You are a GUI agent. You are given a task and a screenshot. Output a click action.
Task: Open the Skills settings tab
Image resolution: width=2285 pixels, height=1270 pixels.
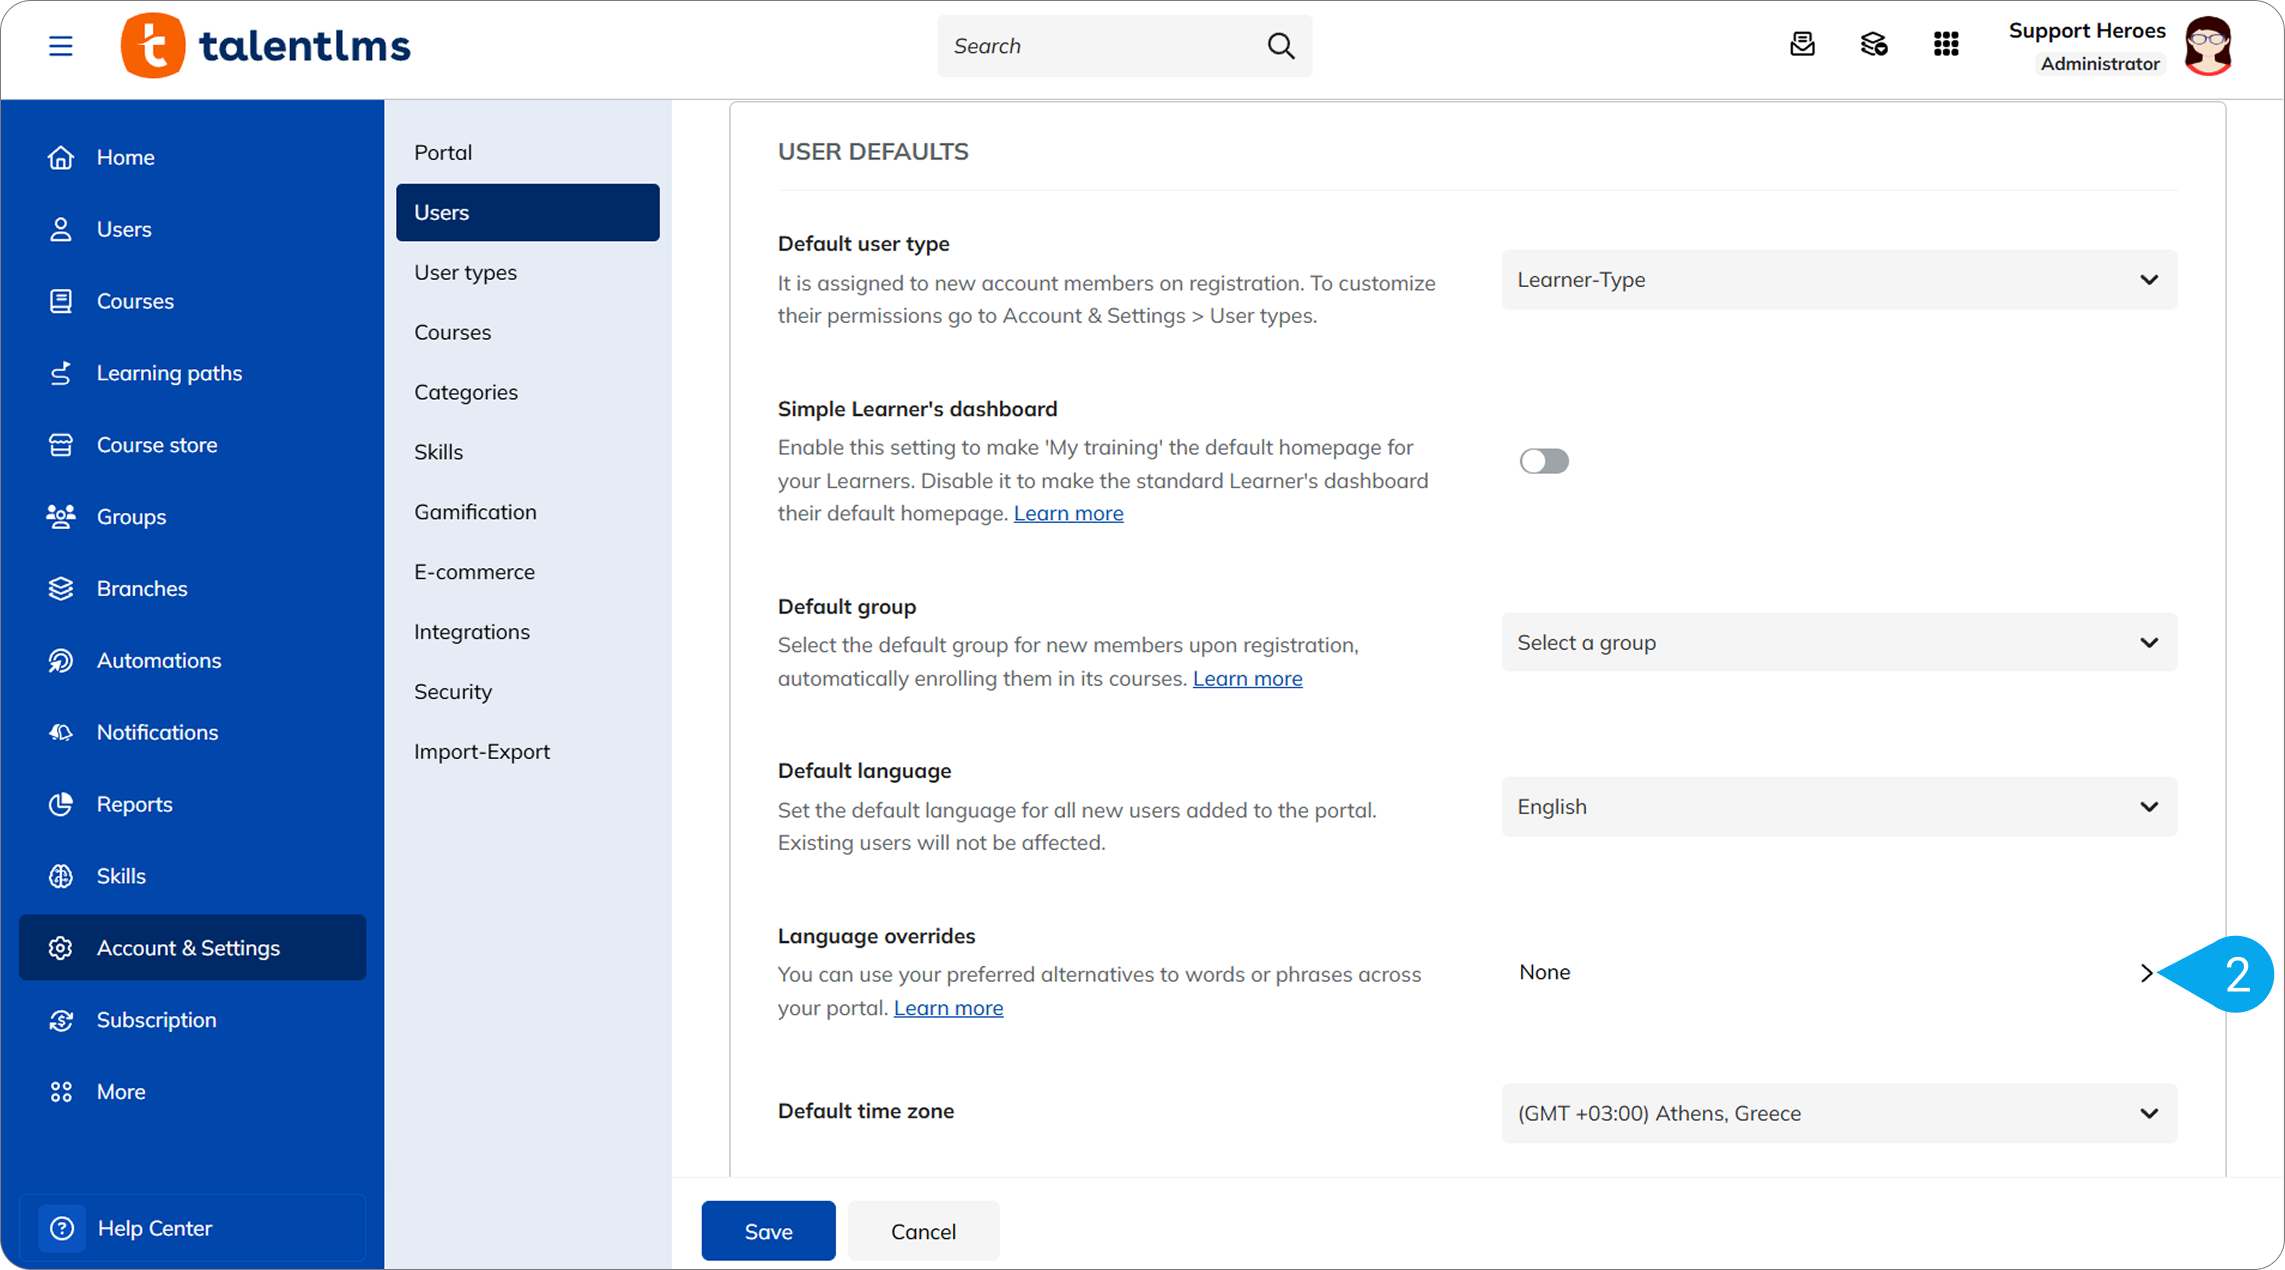click(528, 452)
